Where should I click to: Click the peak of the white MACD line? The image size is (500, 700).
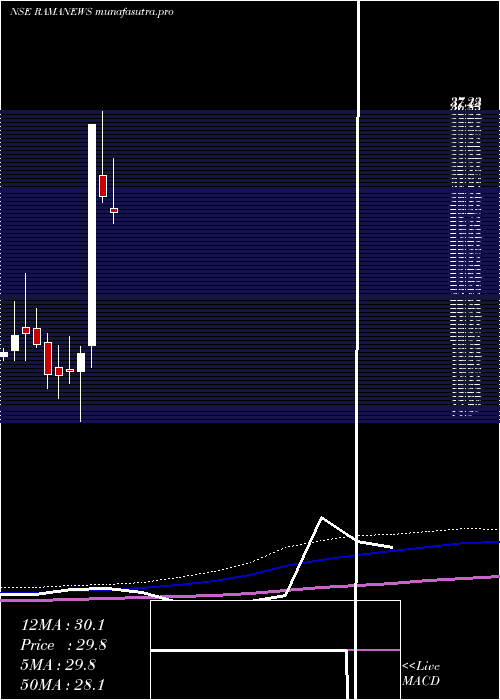pyautogui.click(x=321, y=518)
